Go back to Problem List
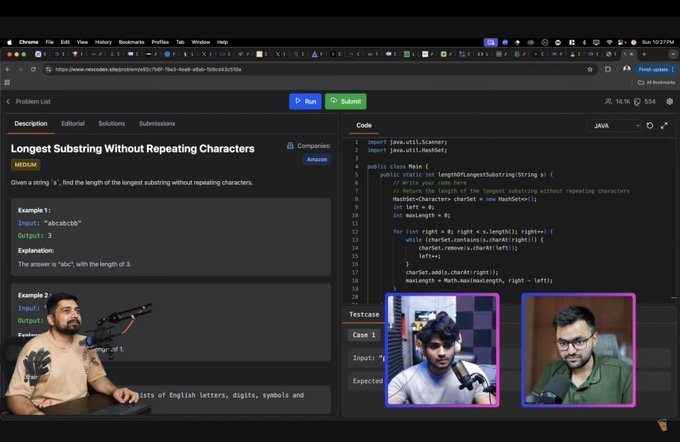The height and width of the screenshot is (442, 680). [29, 101]
